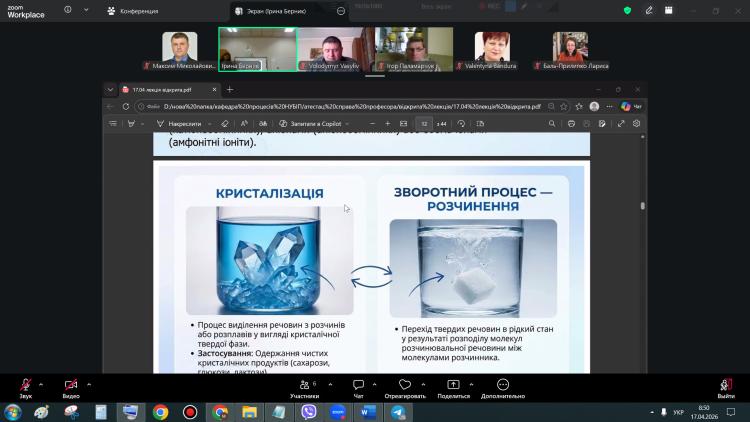This screenshot has width=750, height=422.
Task: Open Telegram from the Windows taskbar
Action: [398, 412]
